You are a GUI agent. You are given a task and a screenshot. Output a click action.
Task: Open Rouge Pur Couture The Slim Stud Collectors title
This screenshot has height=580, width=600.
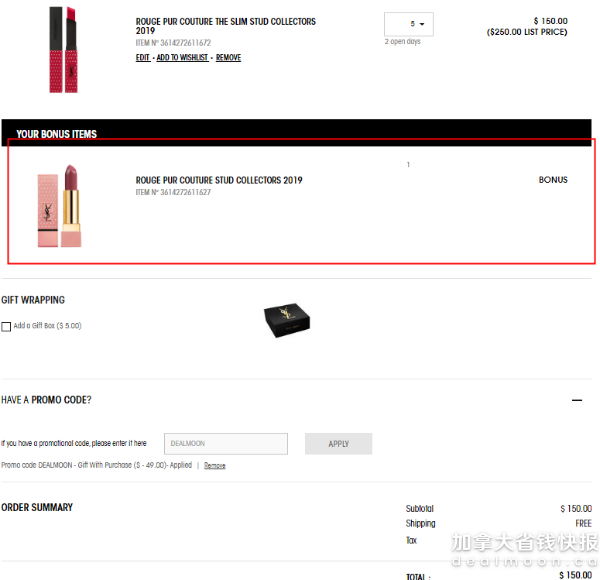click(226, 26)
